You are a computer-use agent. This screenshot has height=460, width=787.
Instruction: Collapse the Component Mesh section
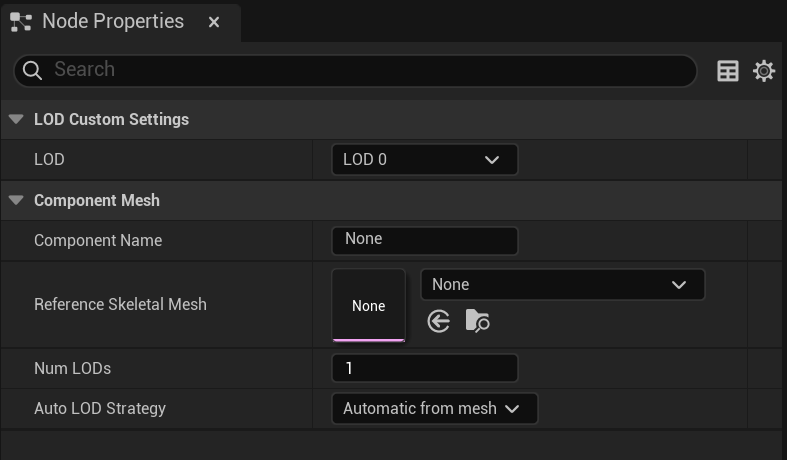(x=16, y=200)
